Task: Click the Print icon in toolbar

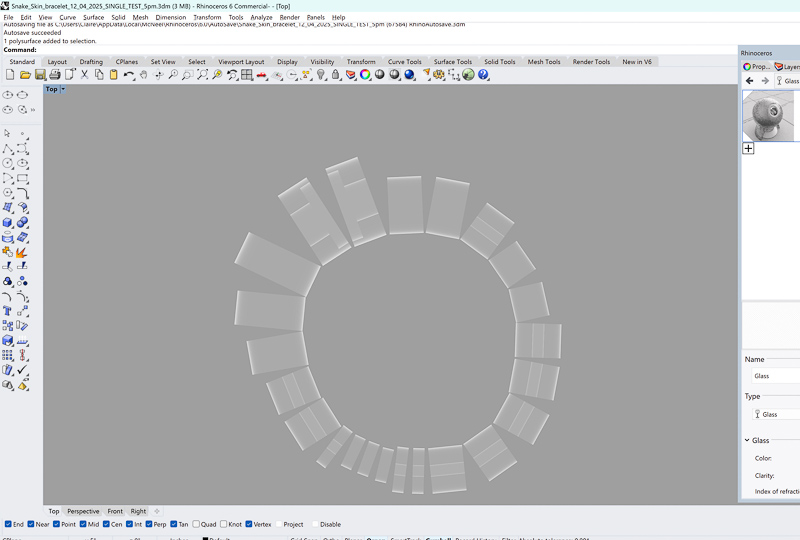Action: click(x=55, y=75)
